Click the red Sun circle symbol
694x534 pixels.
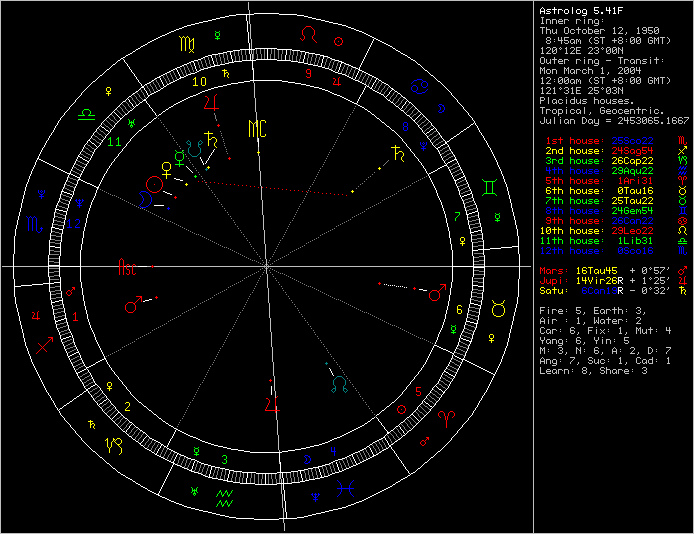(x=154, y=183)
